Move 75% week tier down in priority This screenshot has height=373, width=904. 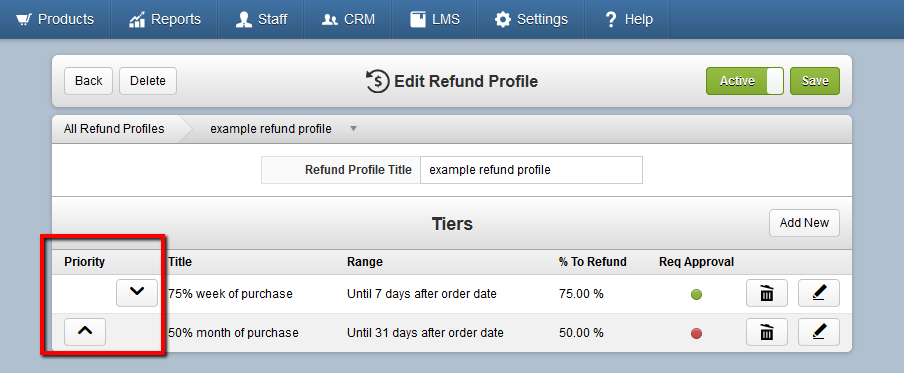137,293
